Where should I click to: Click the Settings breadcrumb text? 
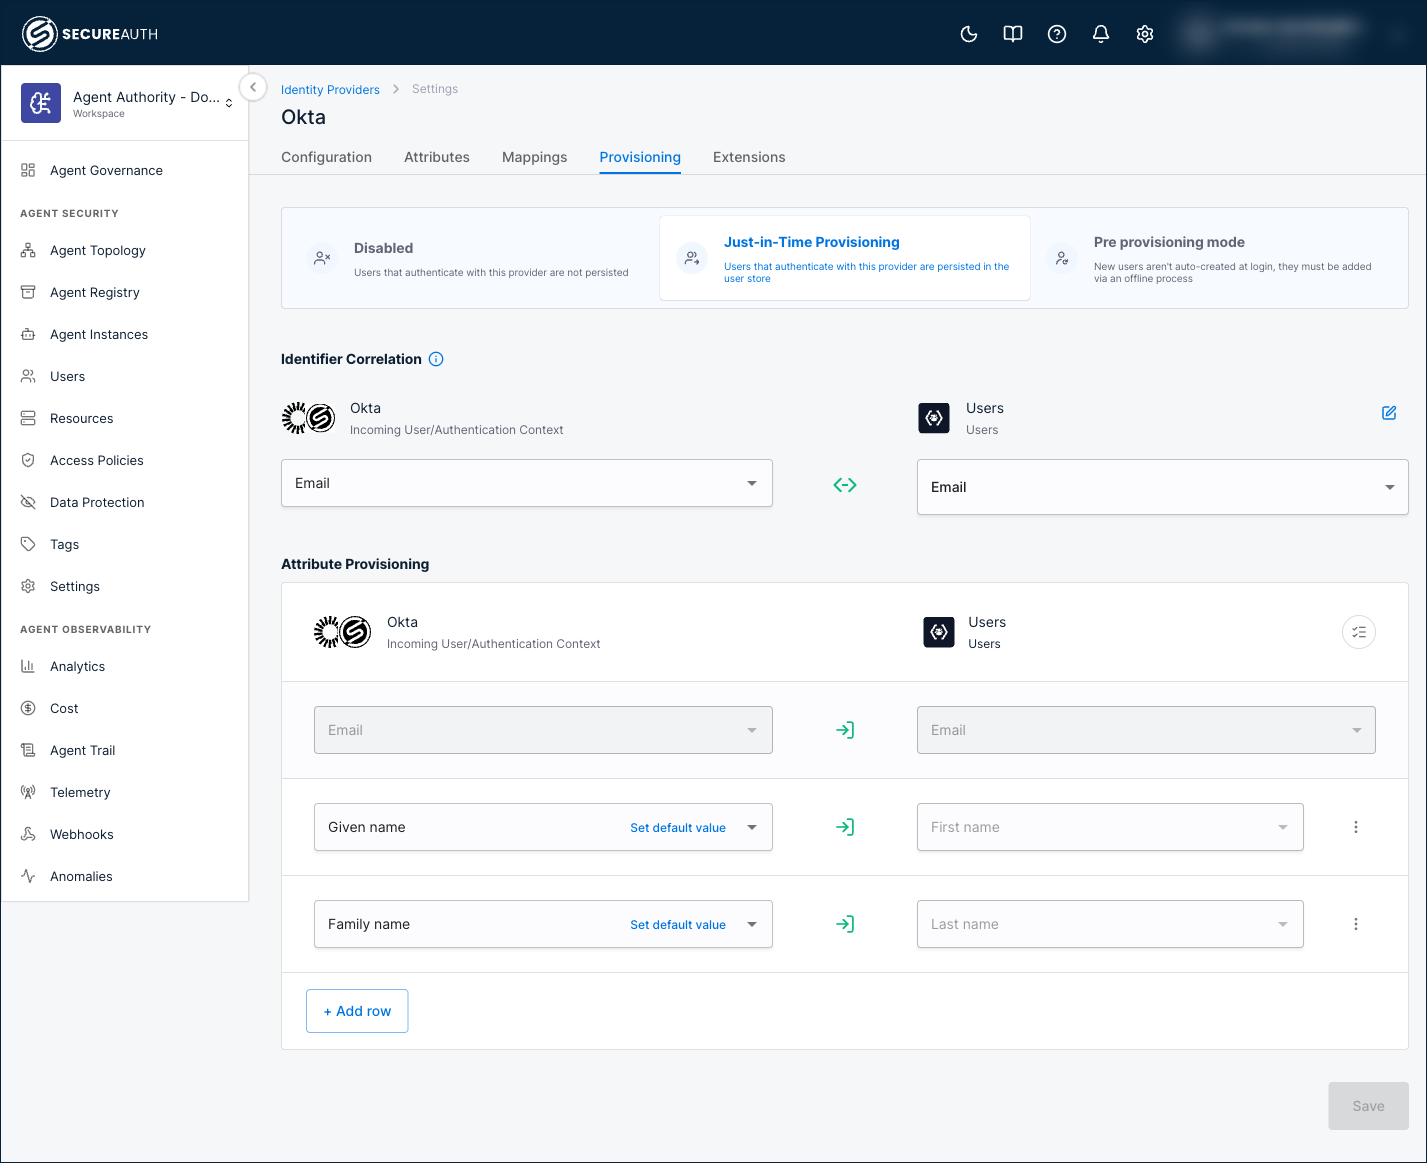coord(435,89)
